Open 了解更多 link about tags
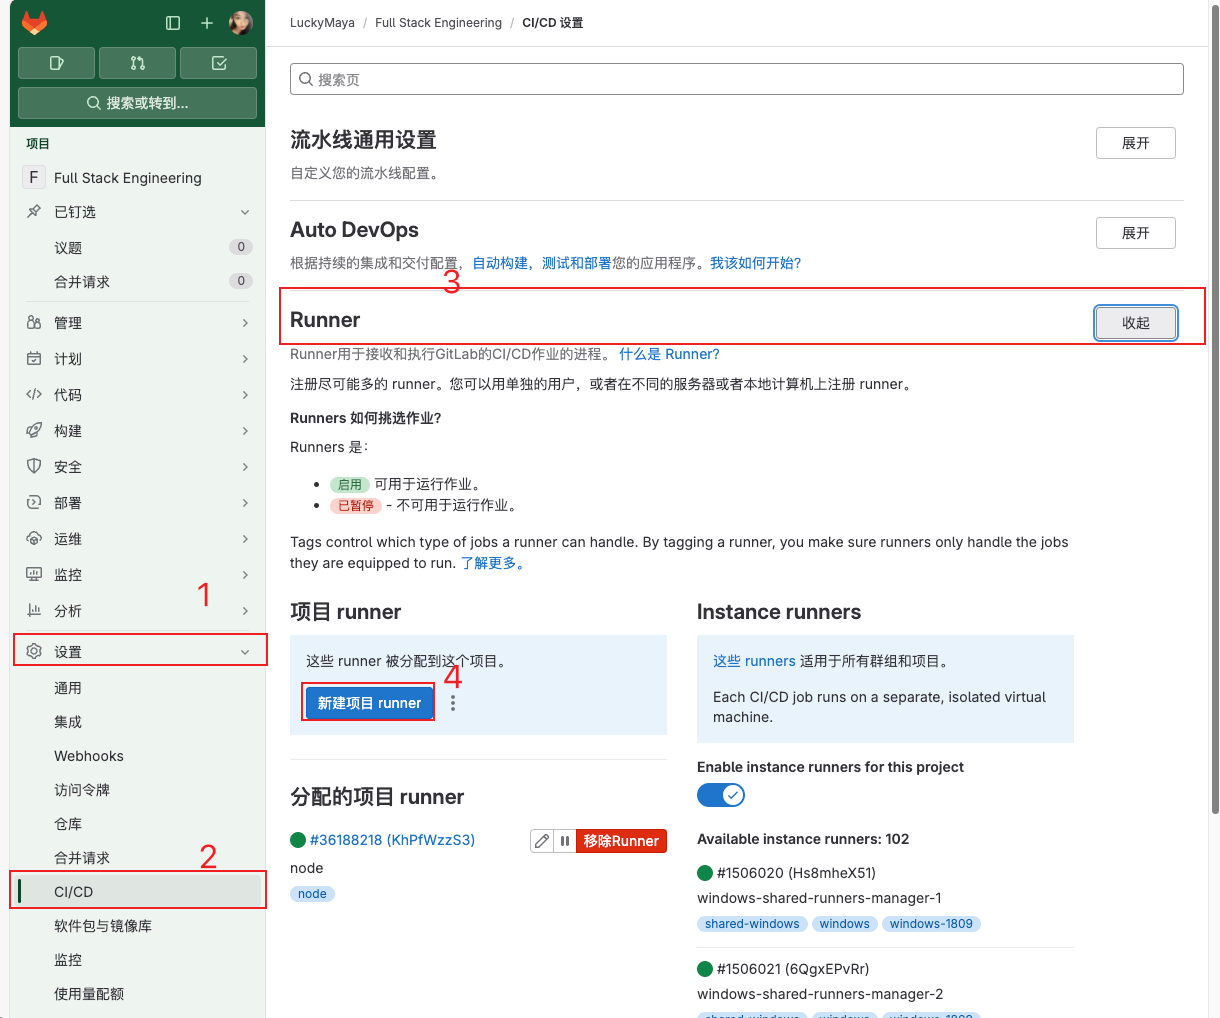The height and width of the screenshot is (1018, 1220). point(492,563)
